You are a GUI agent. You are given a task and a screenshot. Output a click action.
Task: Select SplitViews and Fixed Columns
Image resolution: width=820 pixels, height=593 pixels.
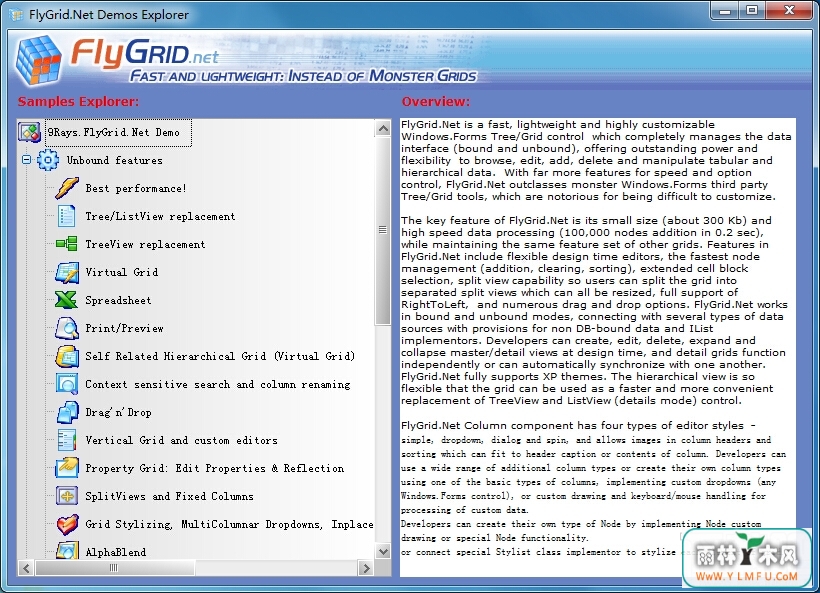pyautogui.click(x=169, y=496)
